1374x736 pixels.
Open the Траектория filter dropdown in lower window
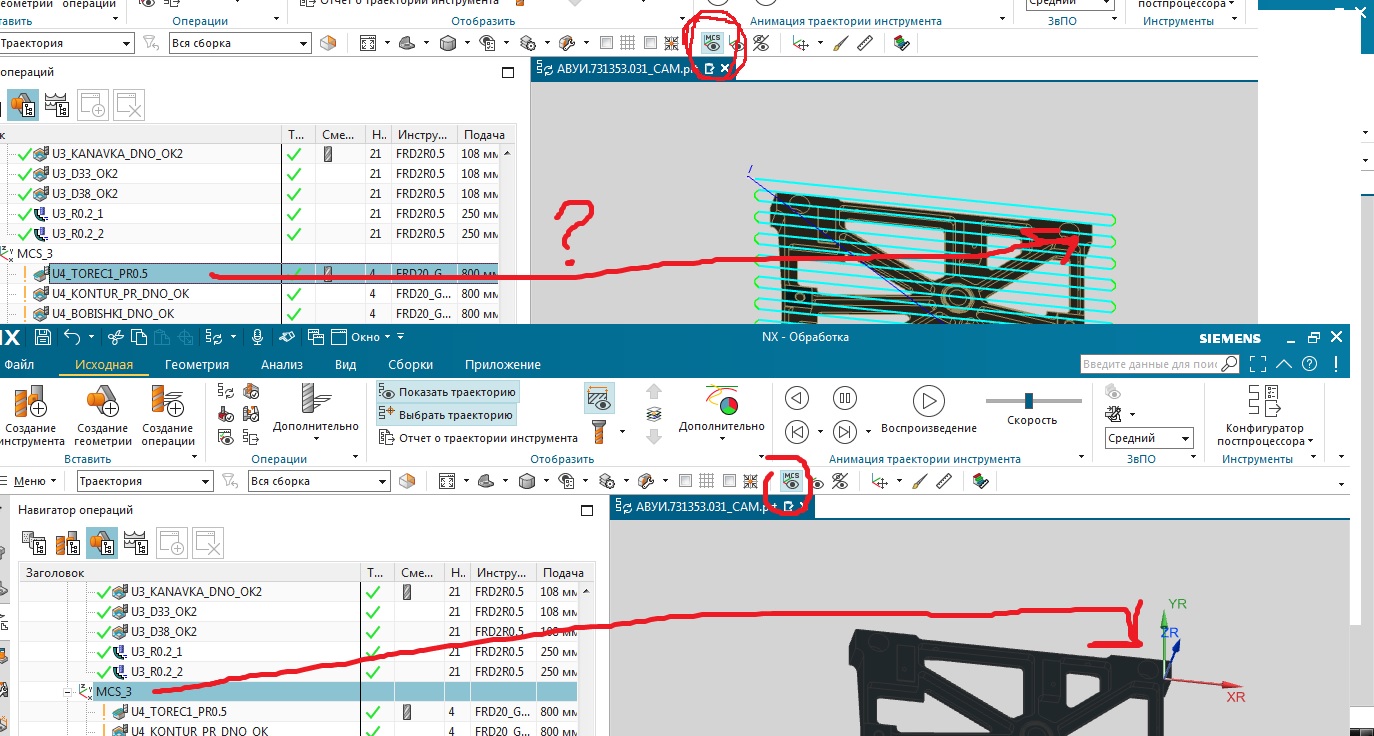click(x=145, y=481)
